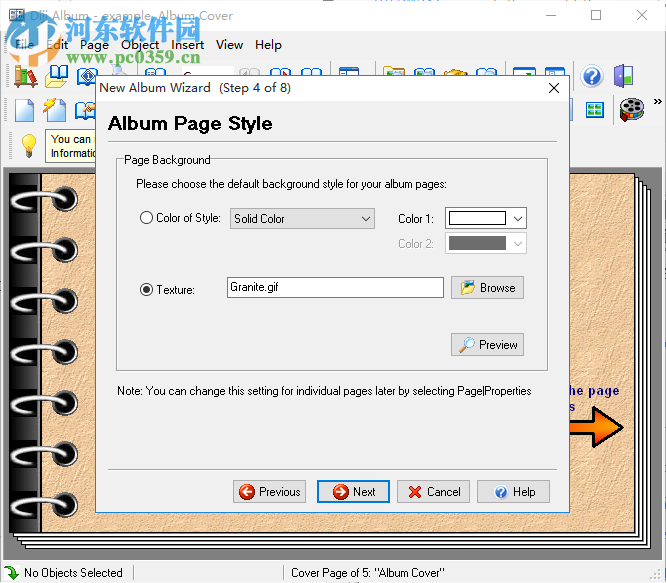
Task: Open the File menu
Action: [x=24, y=45]
